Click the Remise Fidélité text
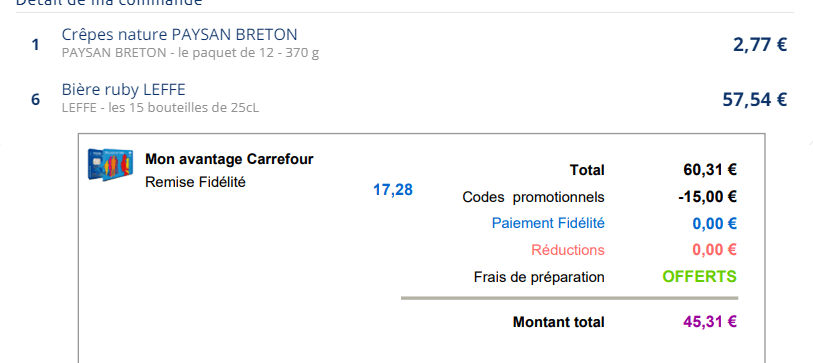The width and height of the screenshot is (813, 363). (195, 183)
